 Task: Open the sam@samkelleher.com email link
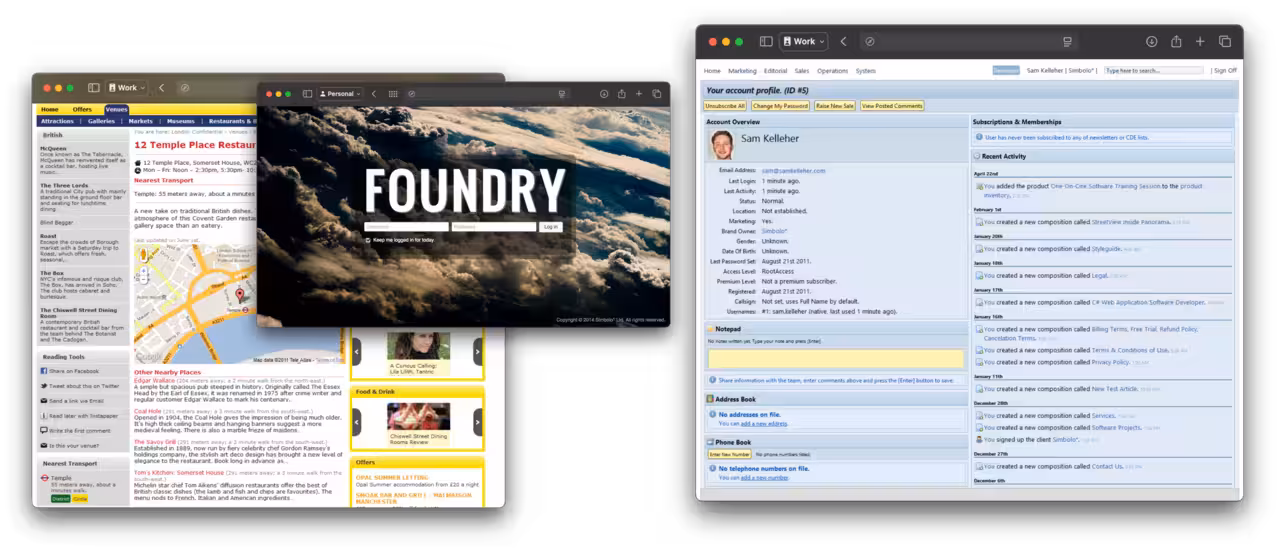(x=794, y=171)
